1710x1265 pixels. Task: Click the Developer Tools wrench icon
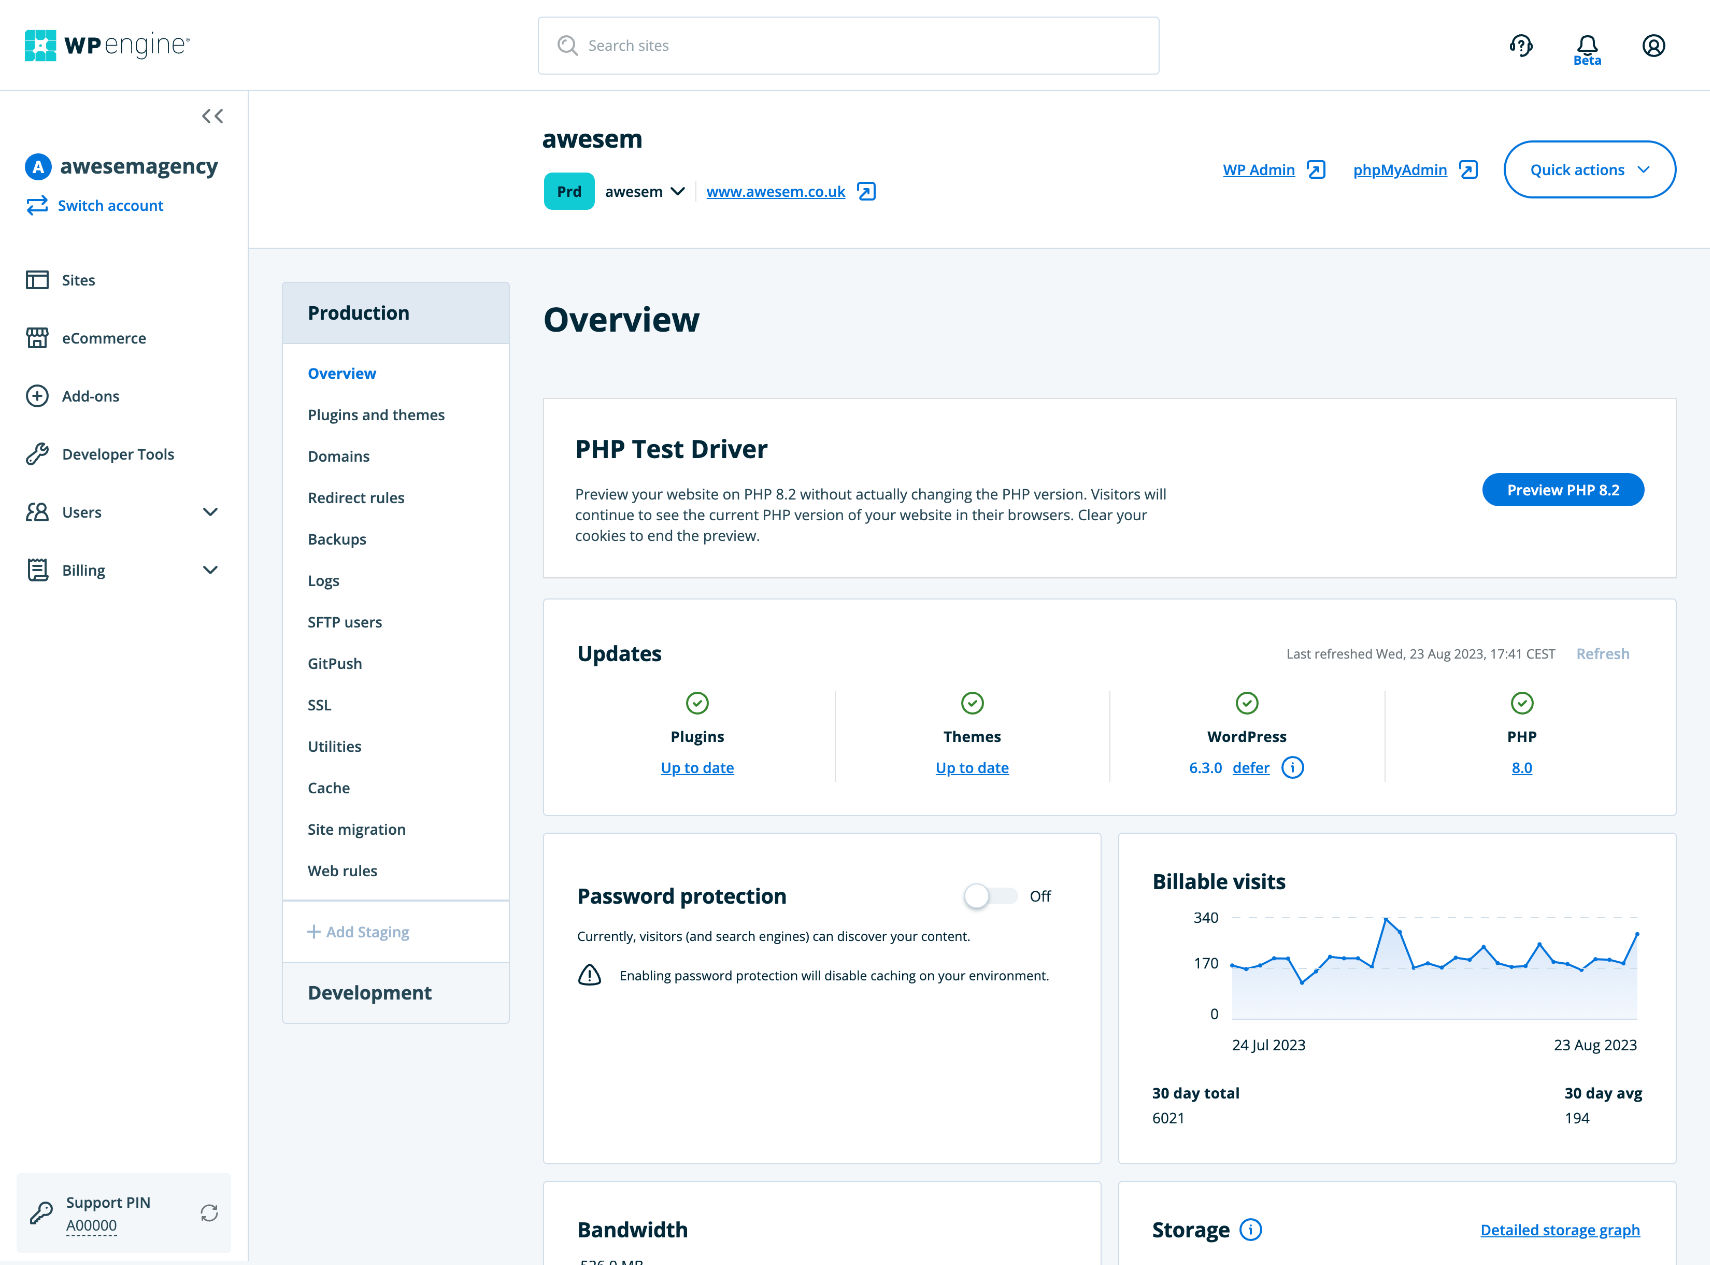37,454
